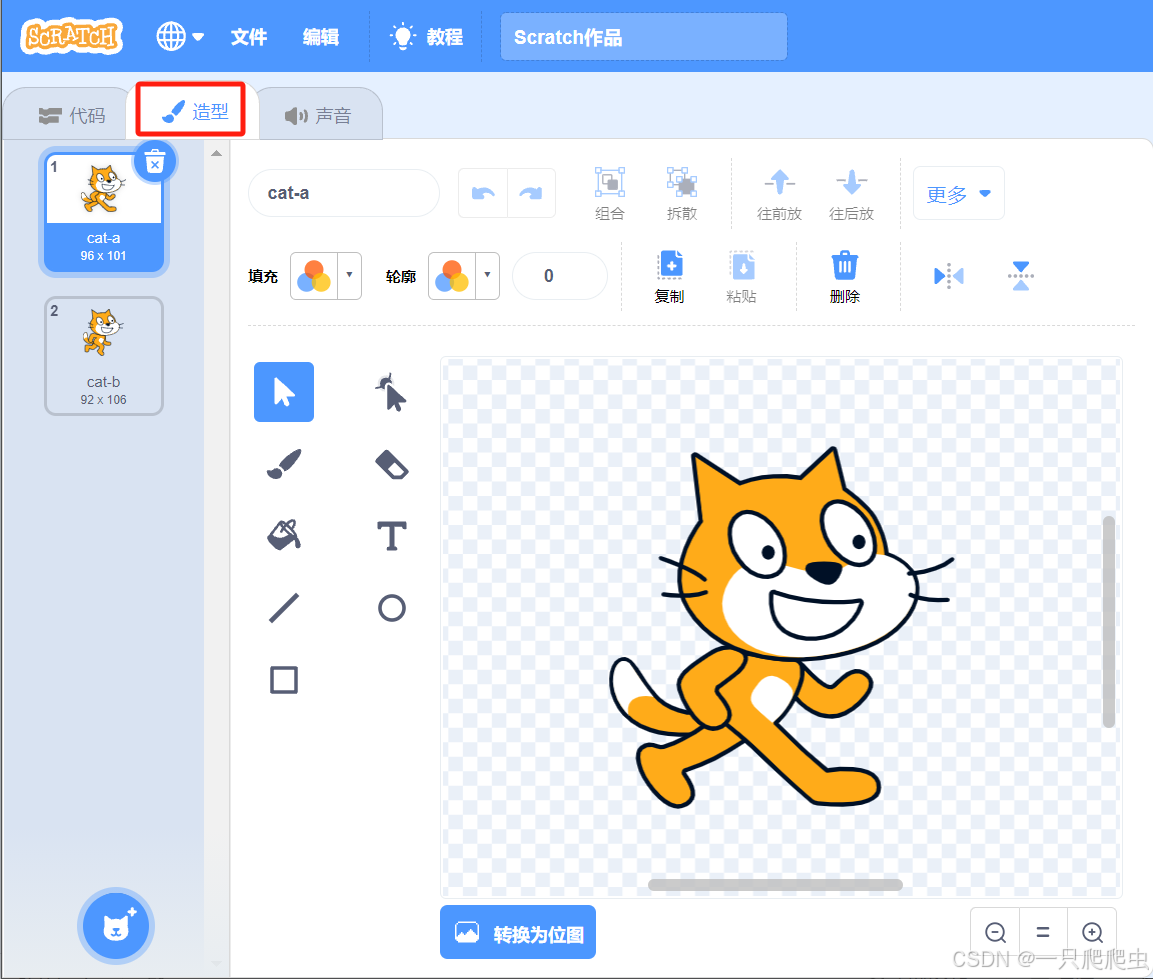Select the Rectangle tool
The image size is (1153, 979).
coord(284,680)
